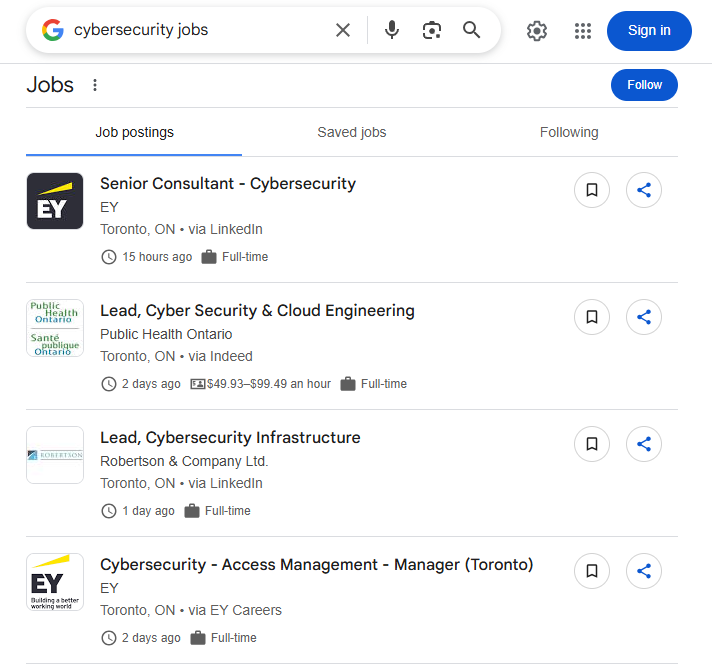The height and width of the screenshot is (664, 712).
Task: Click the magnifying glass search button
Action: point(472,30)
